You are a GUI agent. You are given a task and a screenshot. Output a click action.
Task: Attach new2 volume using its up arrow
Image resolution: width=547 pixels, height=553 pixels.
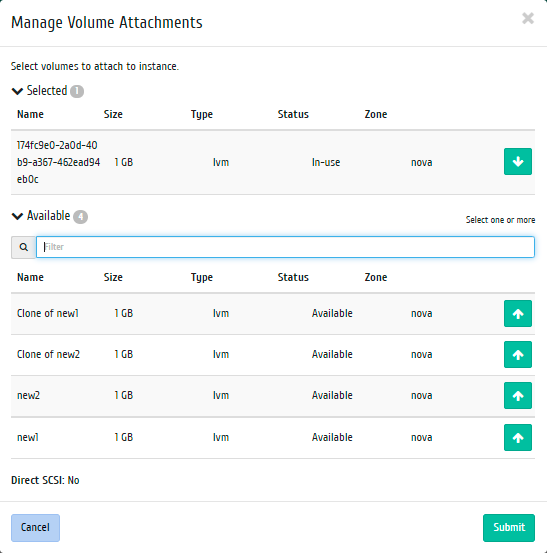pyautogui.click(x=517, y=395)
